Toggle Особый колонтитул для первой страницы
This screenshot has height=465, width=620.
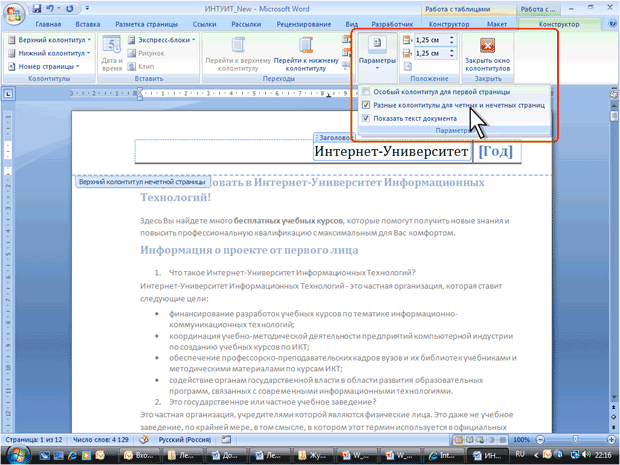437,92
